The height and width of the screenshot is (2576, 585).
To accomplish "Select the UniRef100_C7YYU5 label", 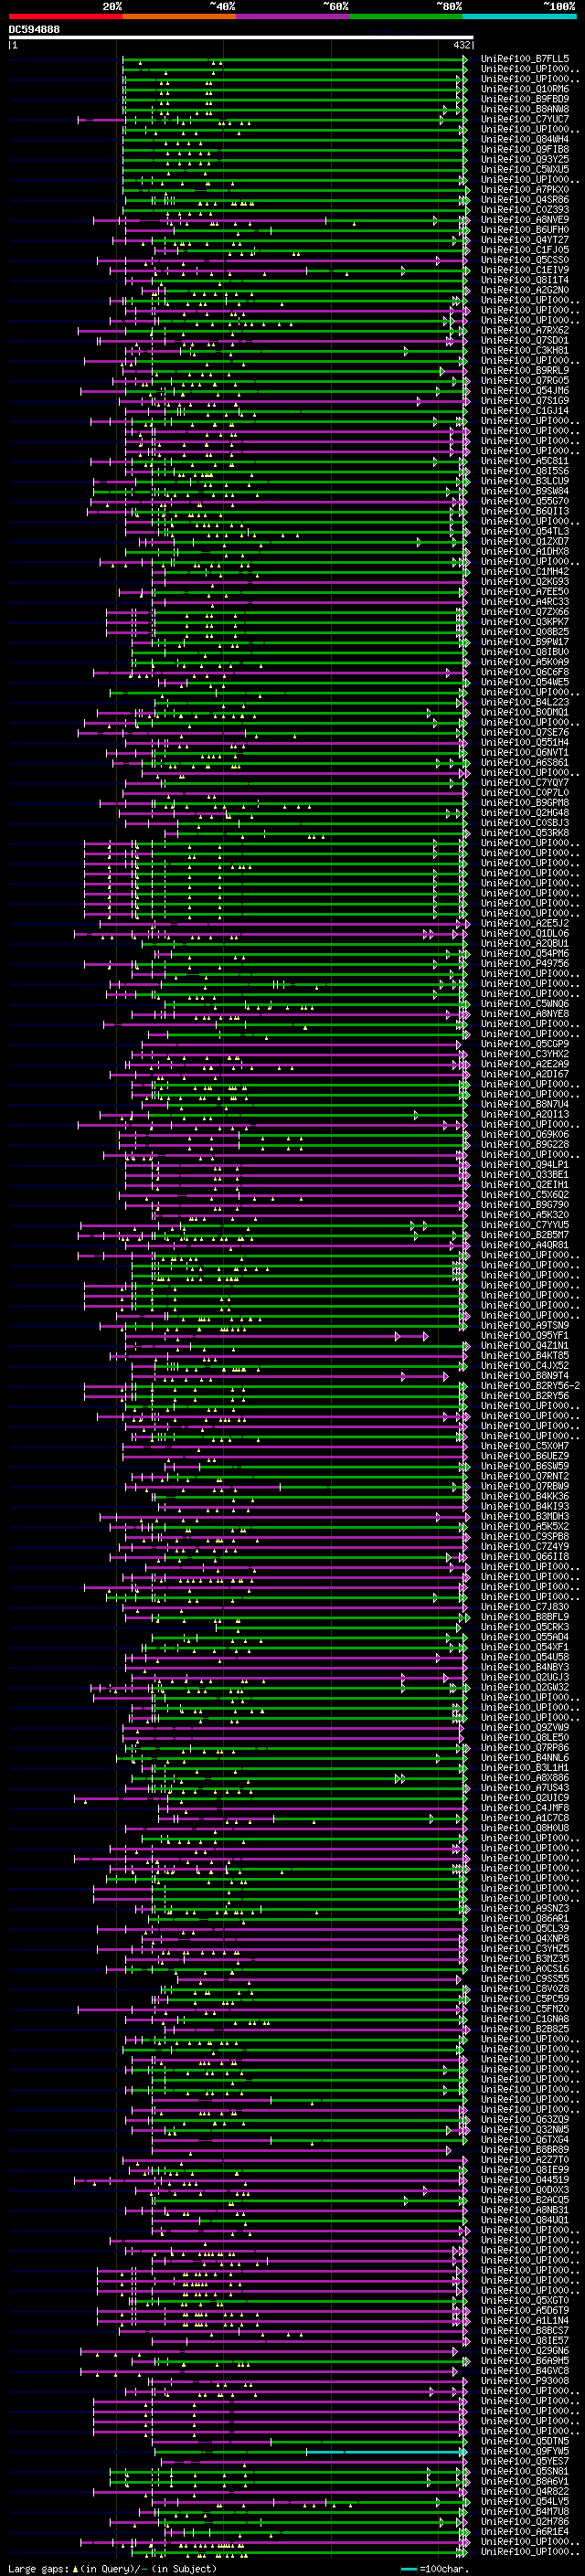I will pos(525,1225).
